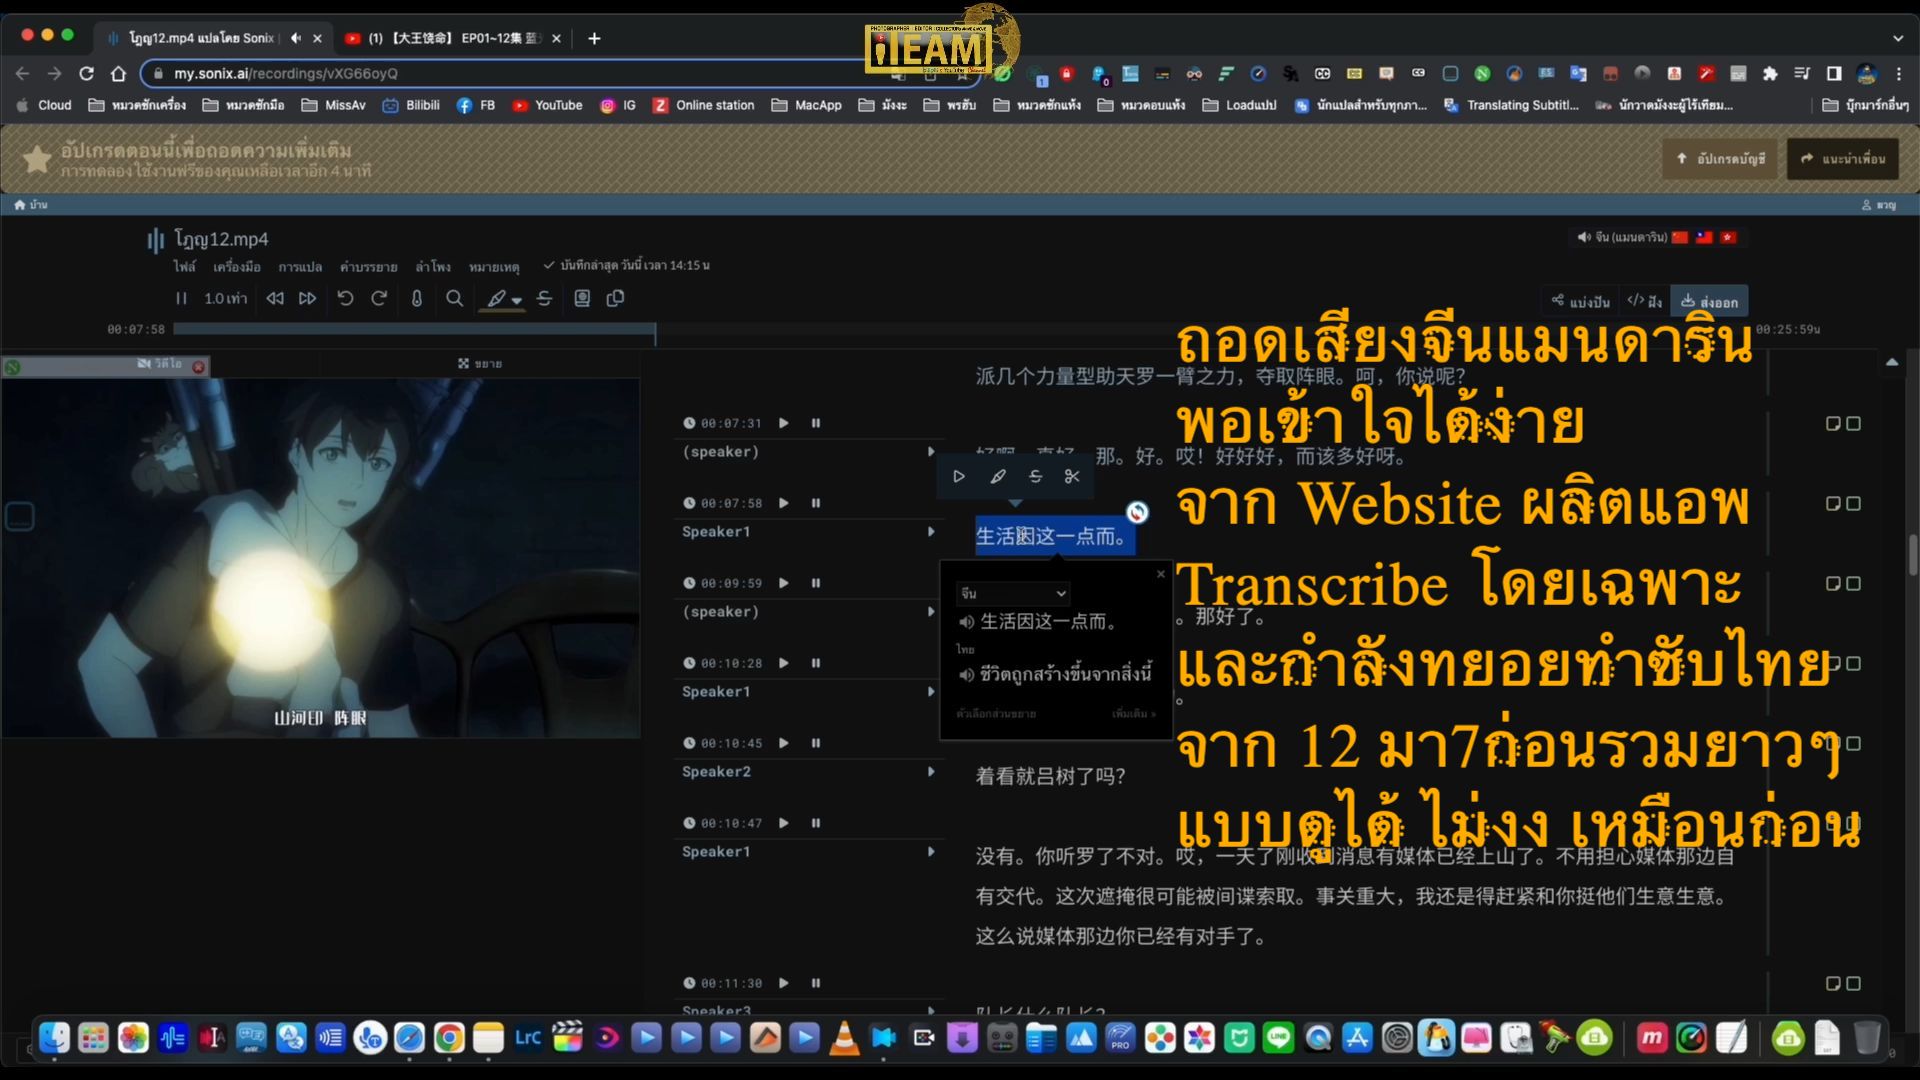Reload the page in Chrome
Screen dimensions: 1920x1080
[86, 73]
